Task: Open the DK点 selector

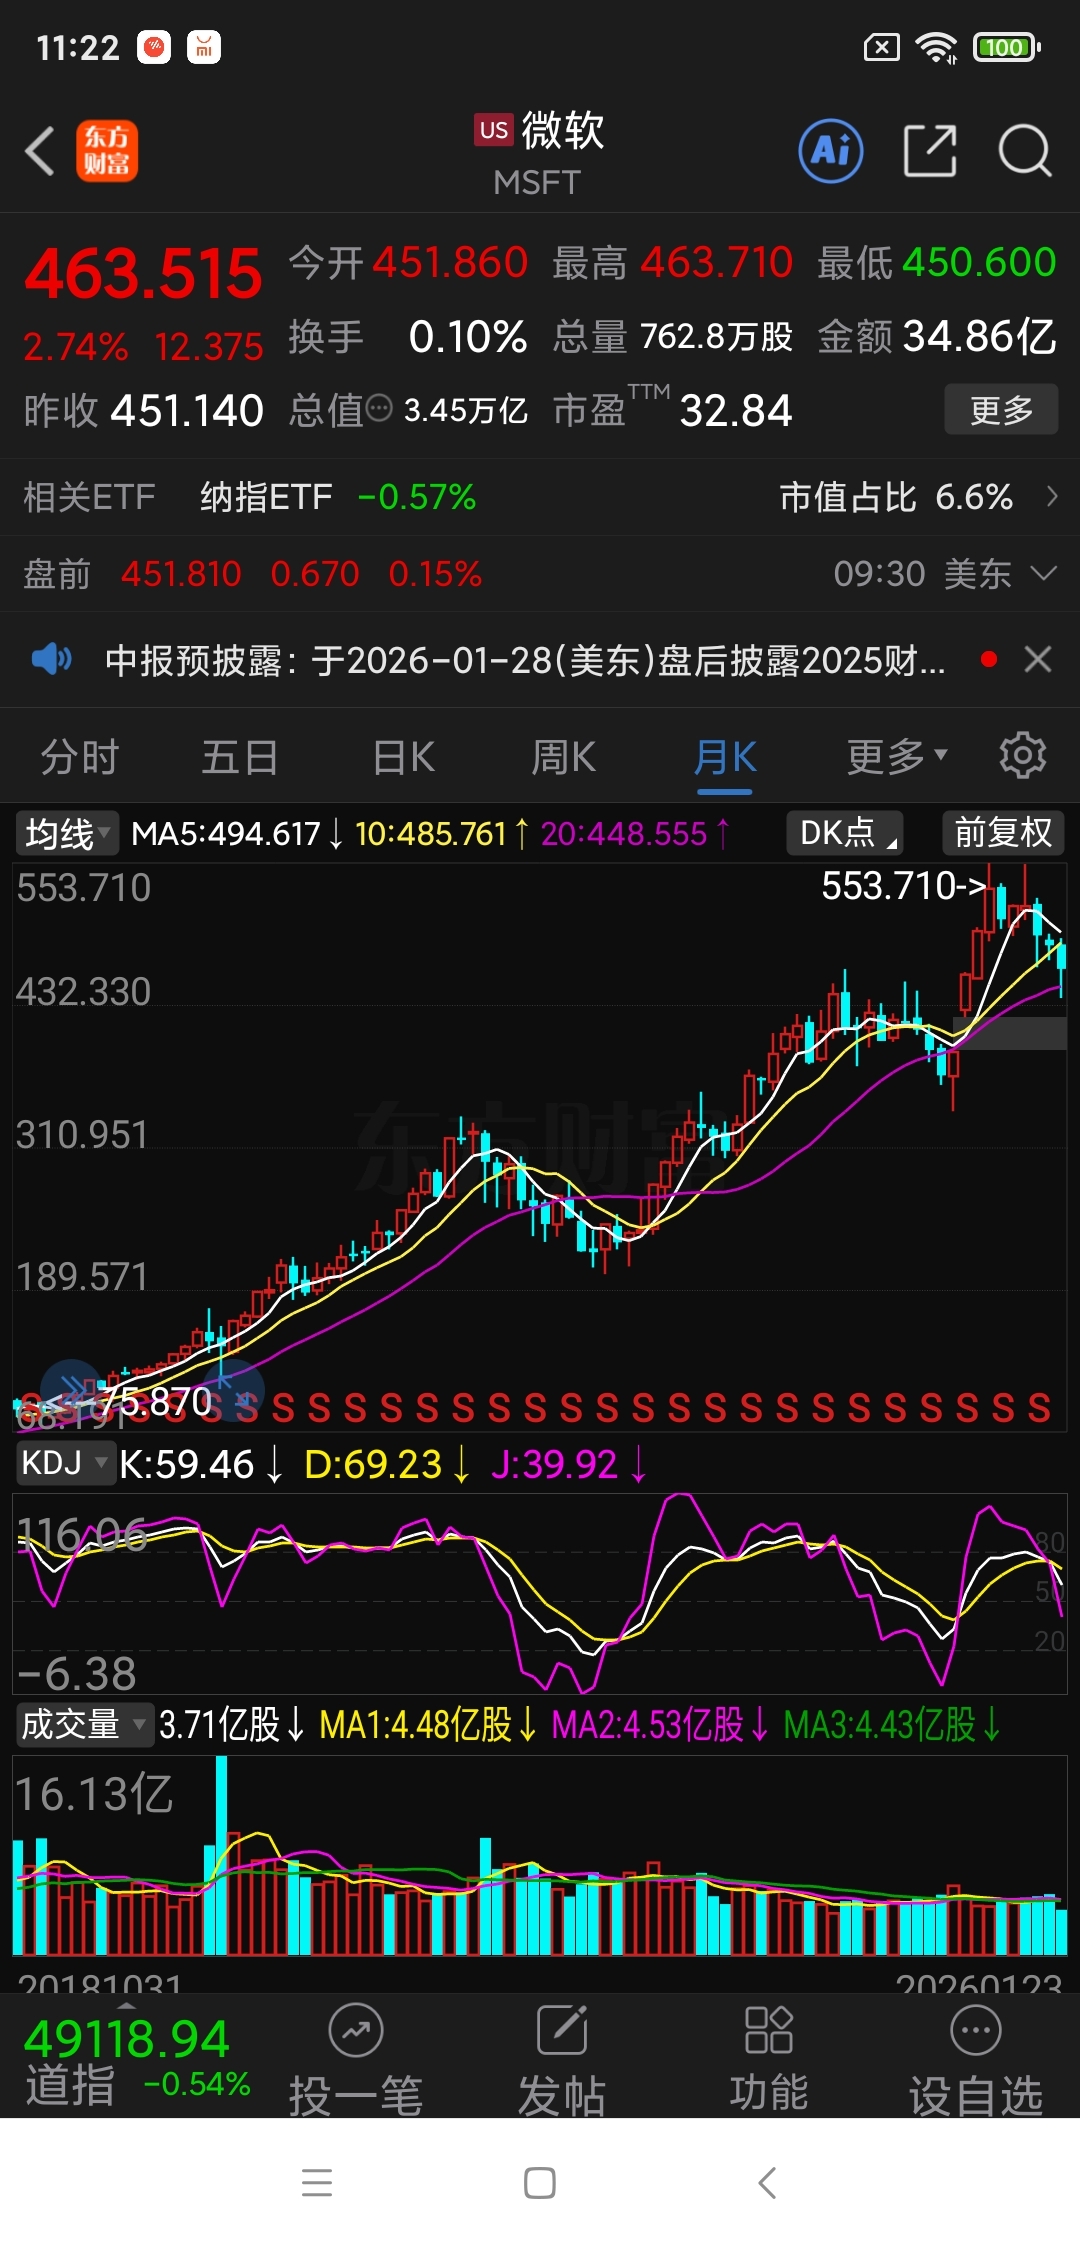Action: point(846,832)
